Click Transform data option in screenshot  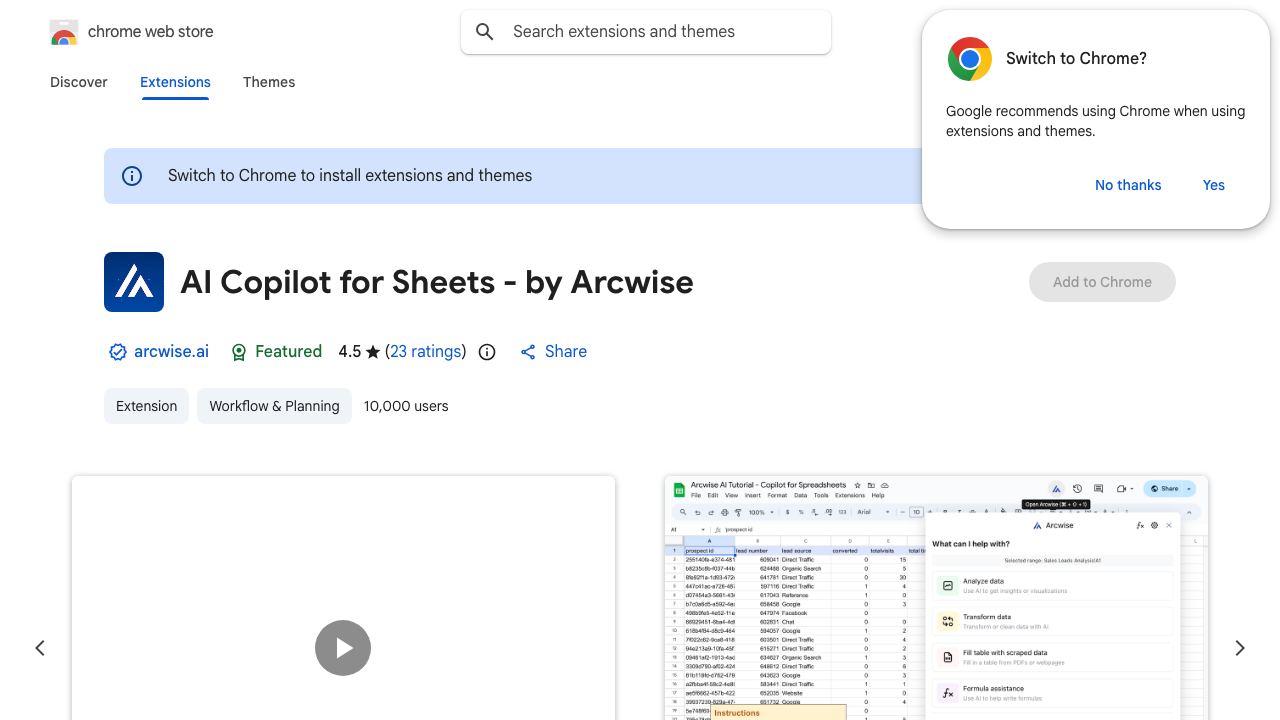(x=1053, y=622)
